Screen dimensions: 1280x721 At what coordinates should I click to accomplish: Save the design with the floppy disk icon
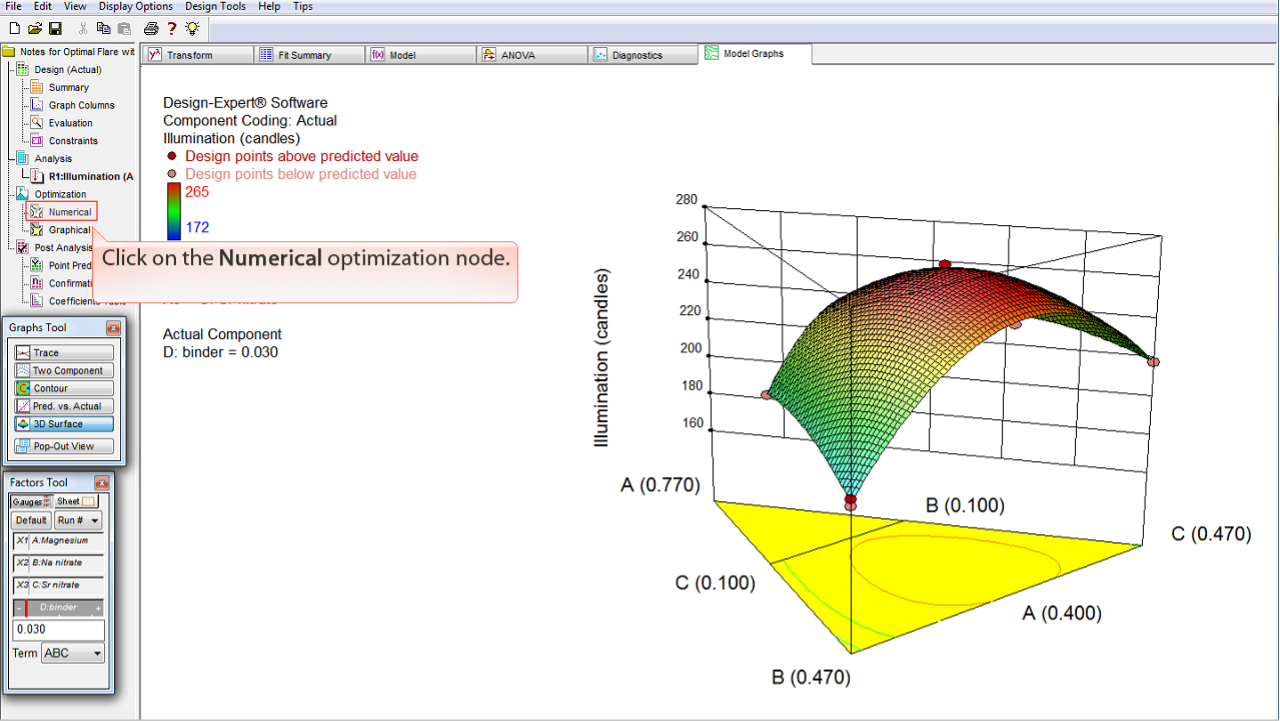tap(55, 28)
